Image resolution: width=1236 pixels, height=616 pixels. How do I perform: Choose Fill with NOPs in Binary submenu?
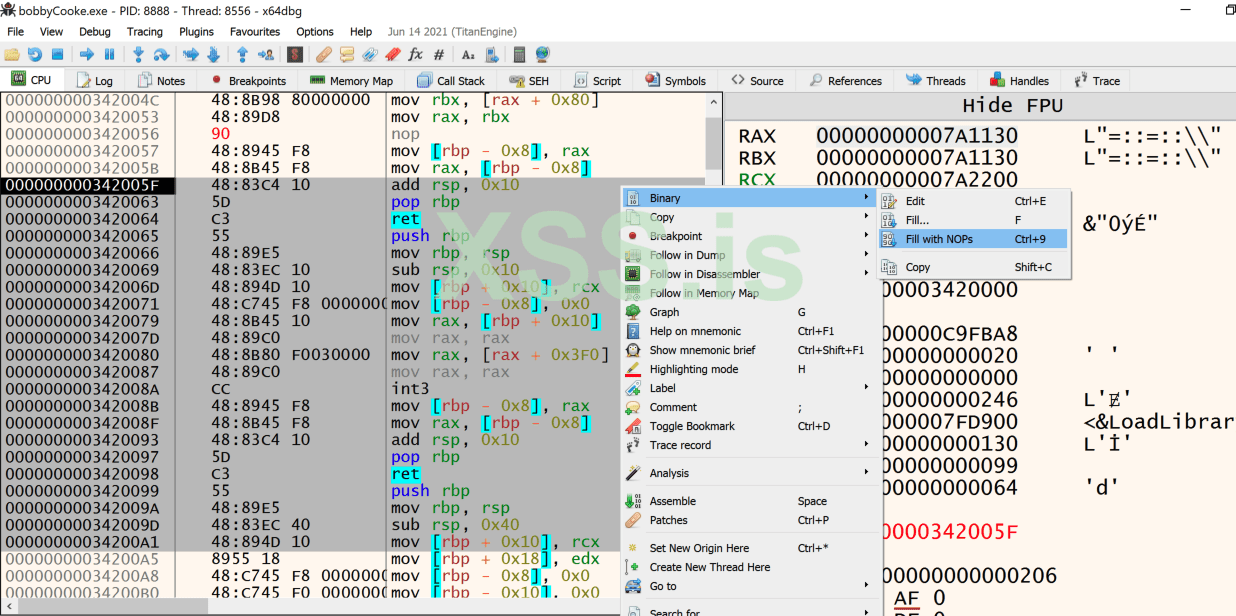click(938, 239)
